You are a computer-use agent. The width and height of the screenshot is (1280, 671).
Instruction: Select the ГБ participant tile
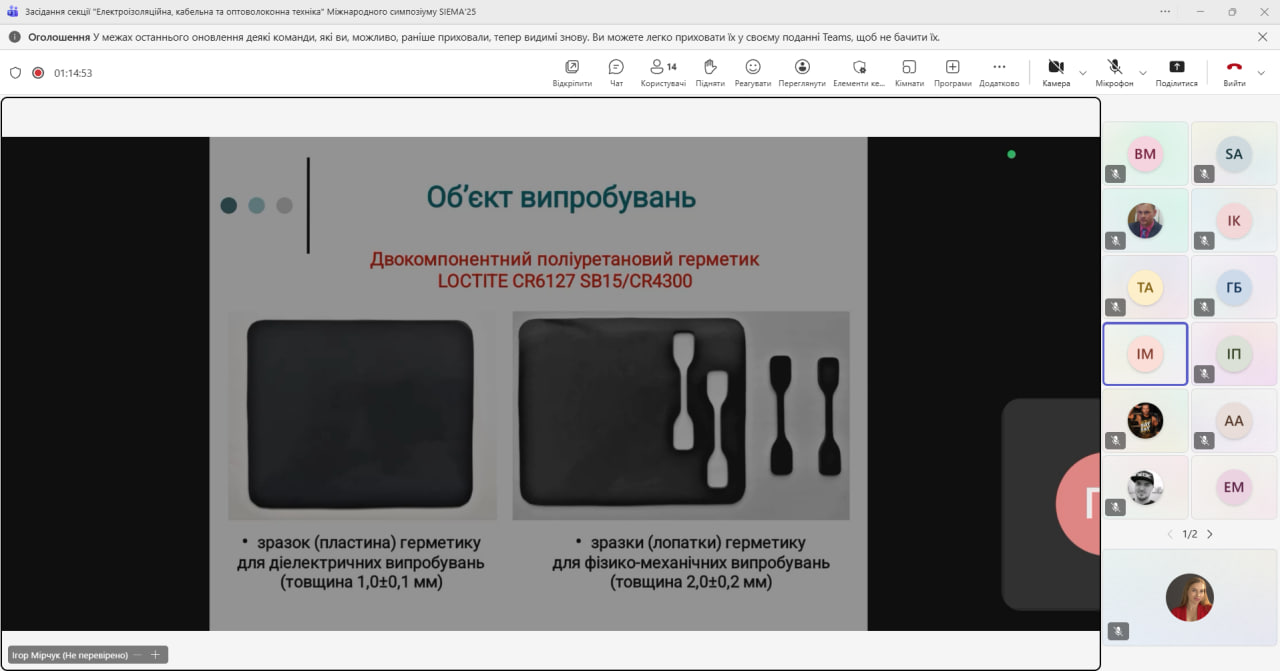point(1234,287)
